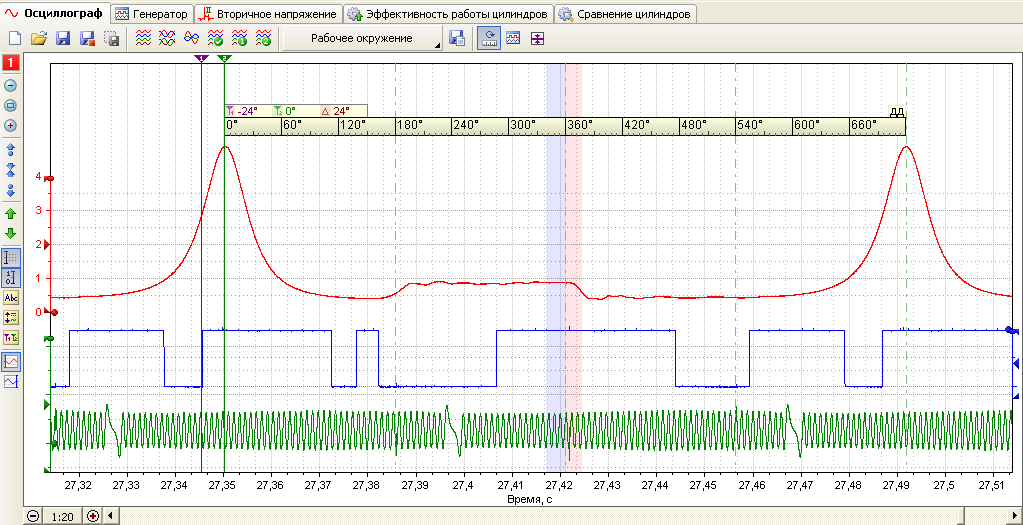Zoom in time scale with bottom plus button

pyautogui.click(x=93, y=517)
